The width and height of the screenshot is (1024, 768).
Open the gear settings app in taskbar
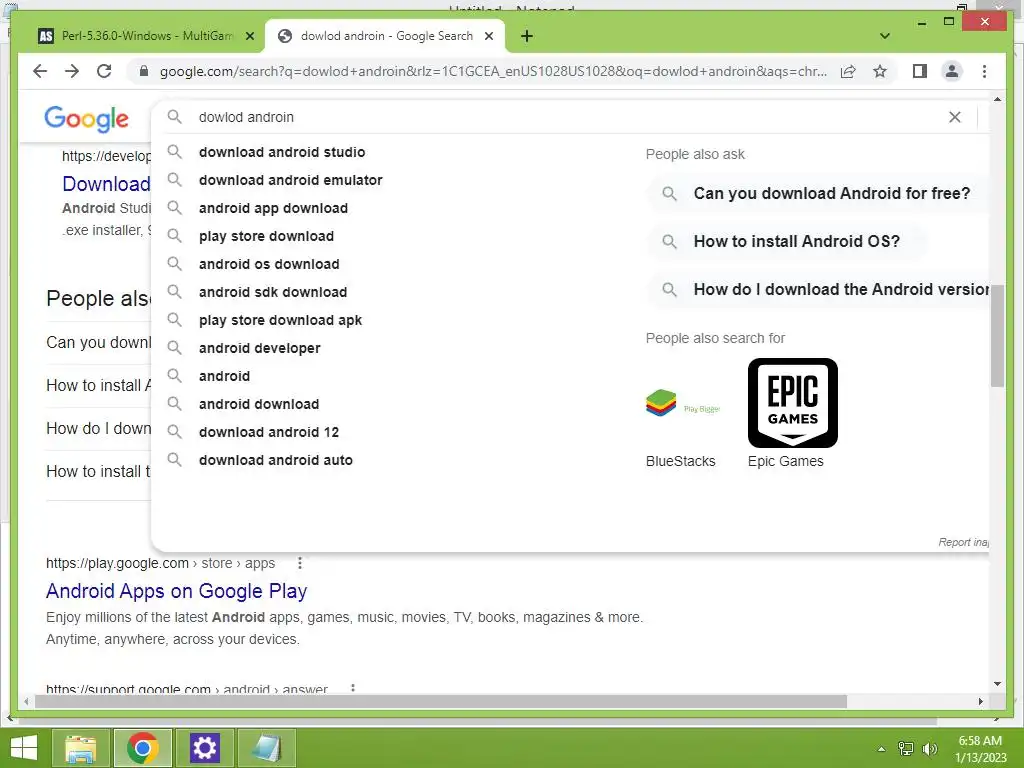click(204, 748)
